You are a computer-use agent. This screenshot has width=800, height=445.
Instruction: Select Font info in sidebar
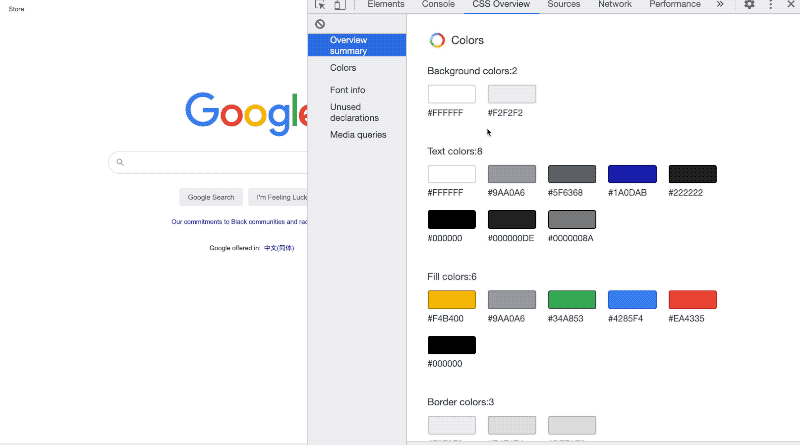pos(347,90)
